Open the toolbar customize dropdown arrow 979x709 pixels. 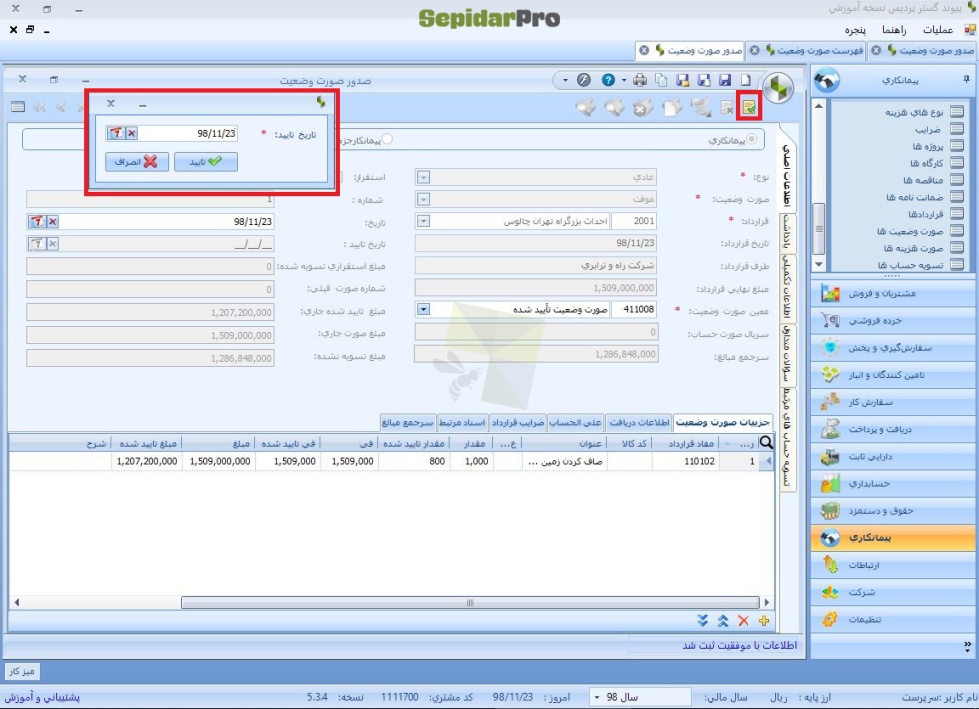pos(565,80)
